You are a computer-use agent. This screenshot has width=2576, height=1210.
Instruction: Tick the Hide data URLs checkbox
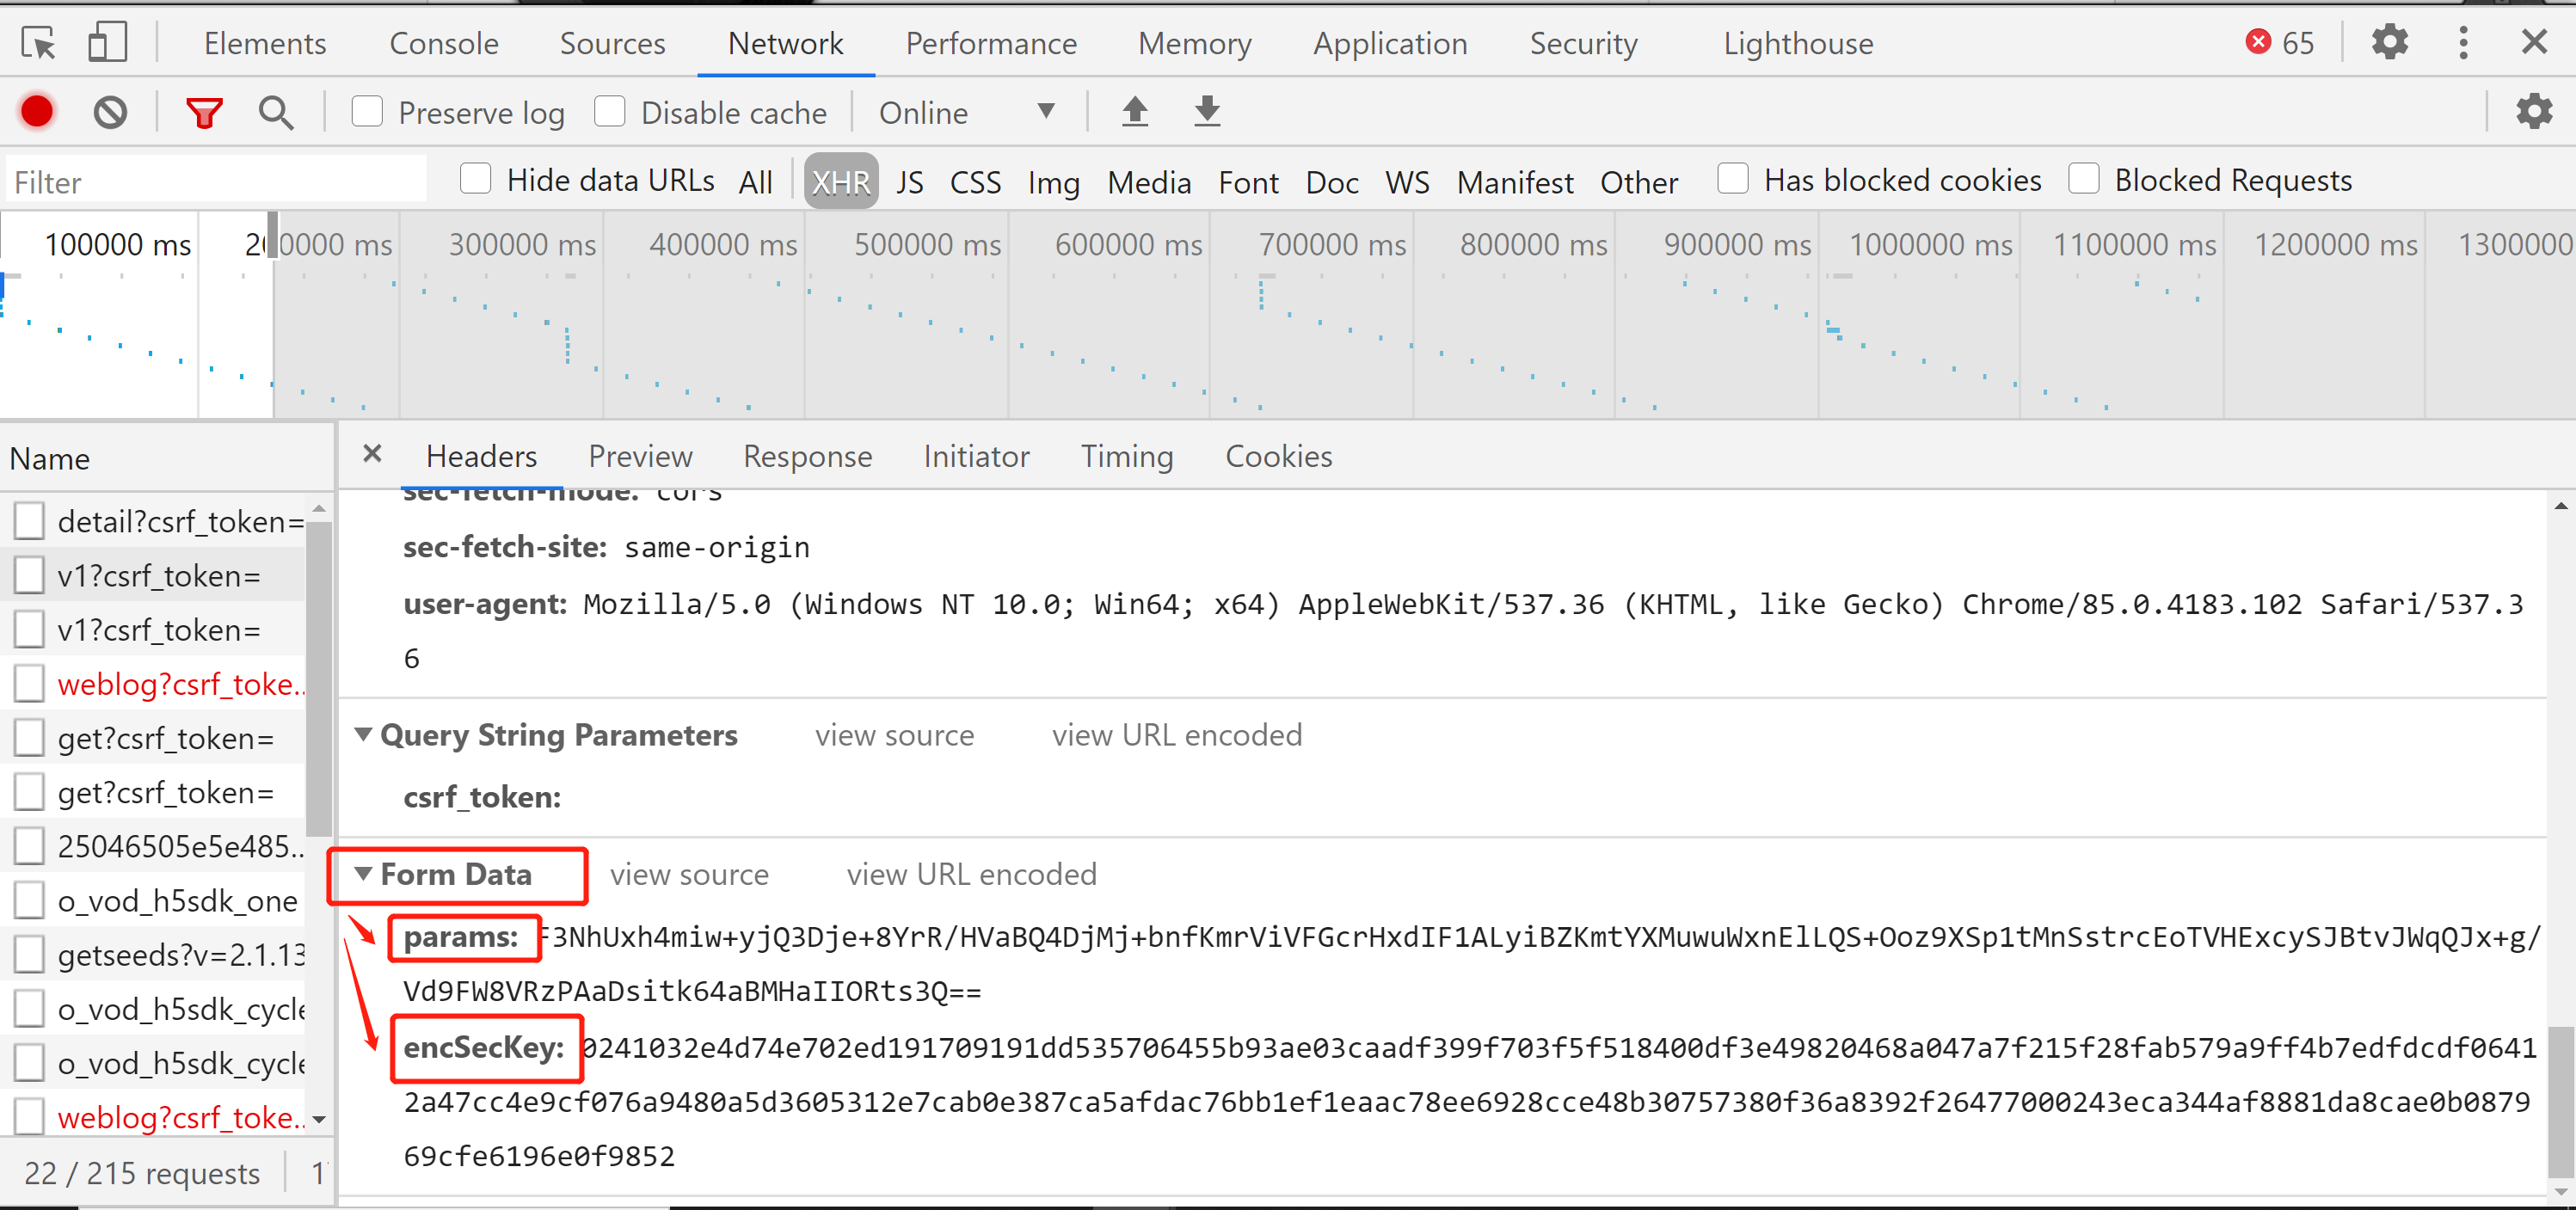[x=476, y=180]
